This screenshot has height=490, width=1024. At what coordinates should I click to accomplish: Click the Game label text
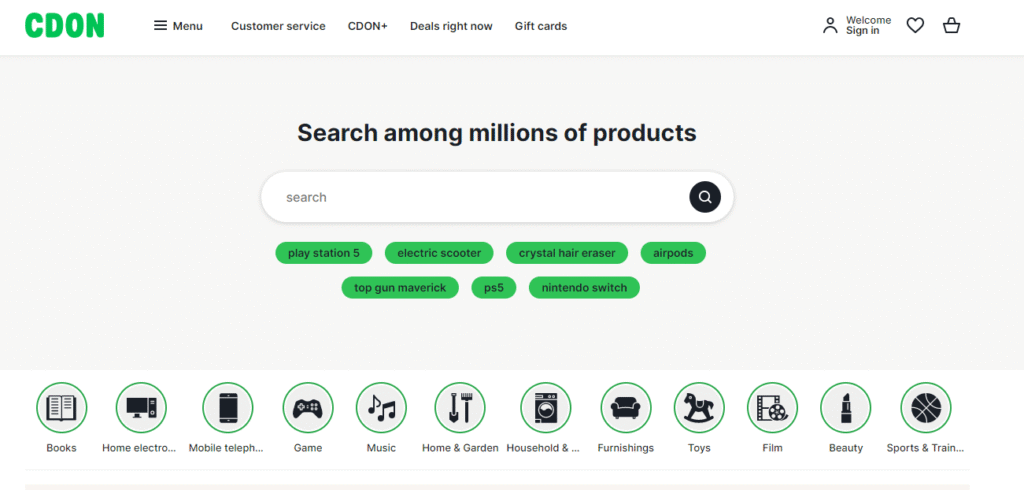click(x=308, y=448)
